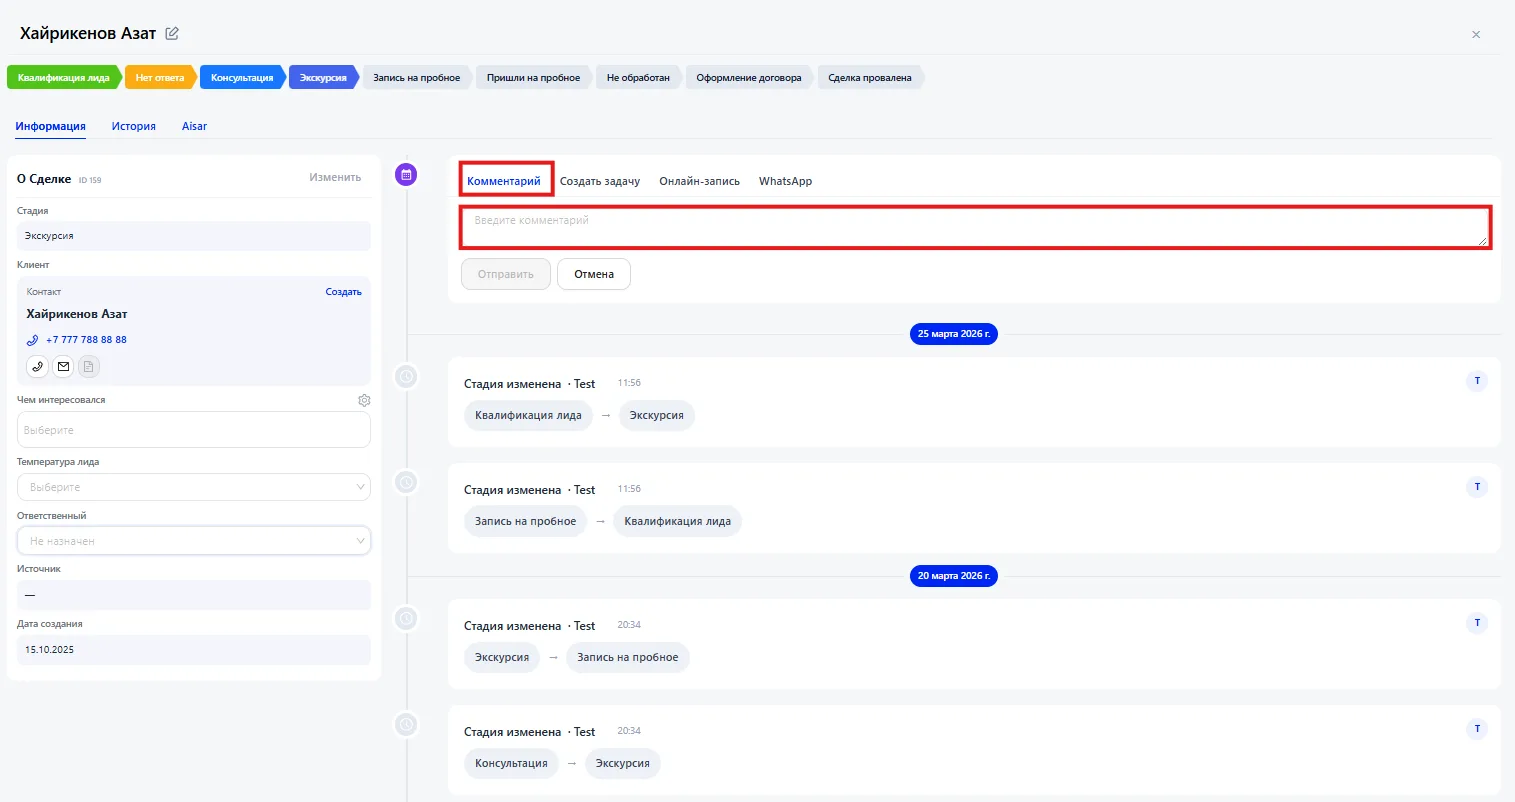The height and width of the screenshot is (802, 1515).
Task: Select the Экскурсия pipeline stage
Action: (x=323, y=78)
